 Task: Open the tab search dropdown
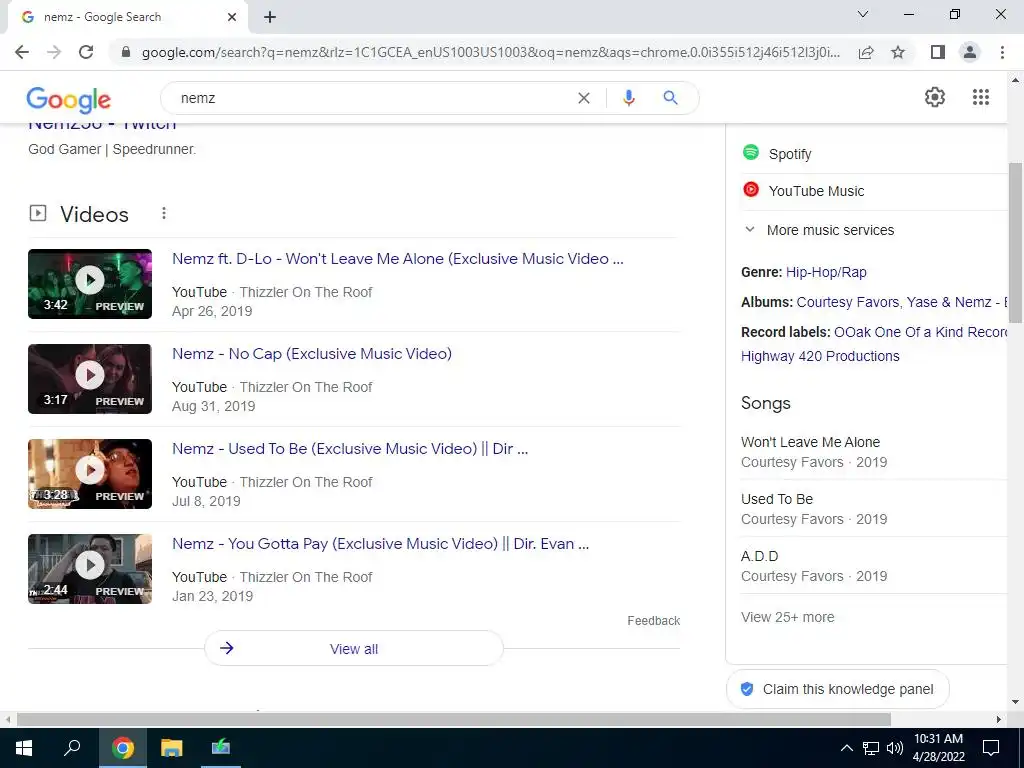click(863, 14)
